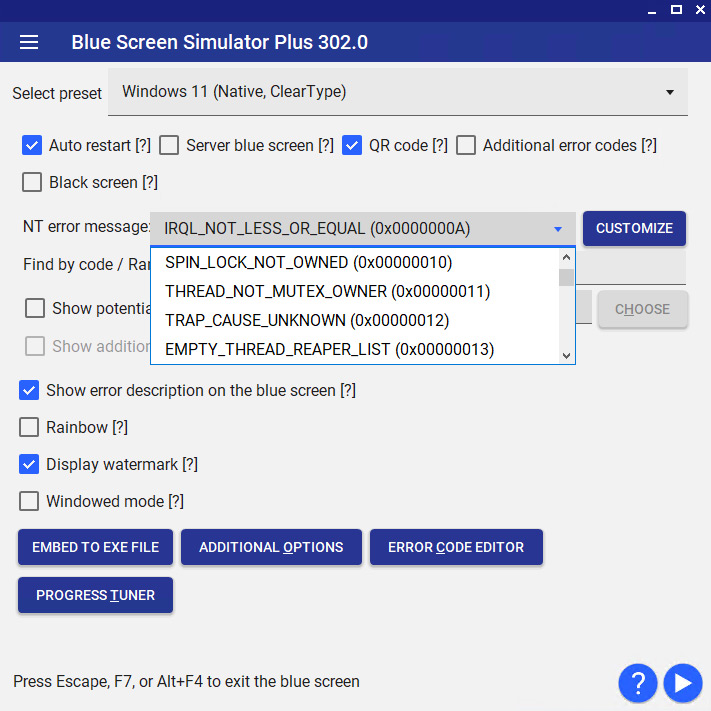Click the [?] help next to Rainbow
The image size is (711, 711).
point(120,428)
